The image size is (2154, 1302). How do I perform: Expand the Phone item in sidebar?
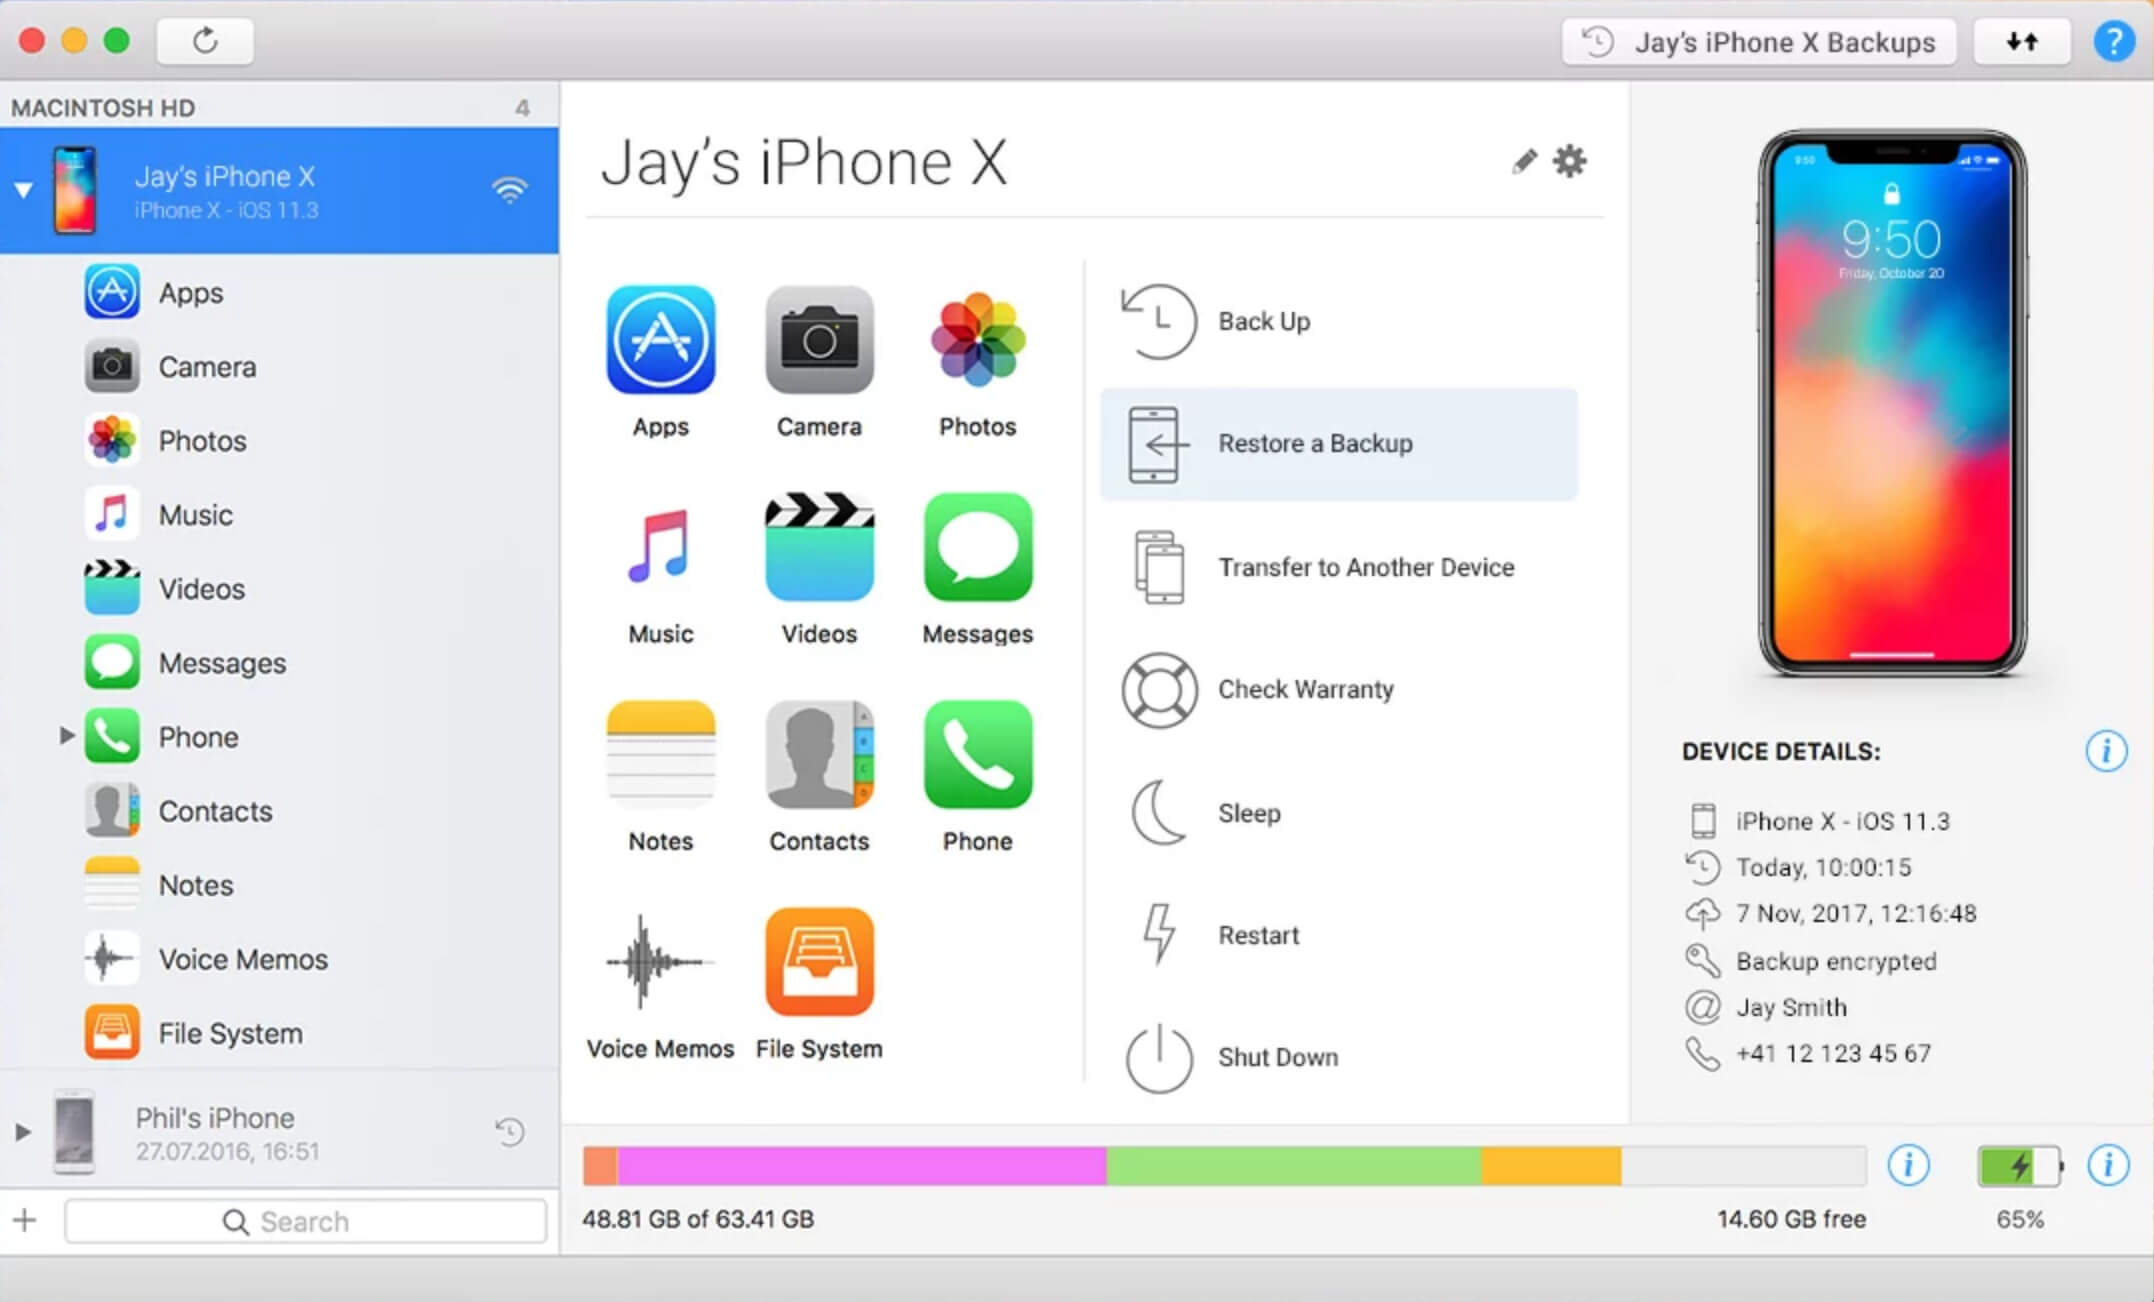click(x=66, y=736)
